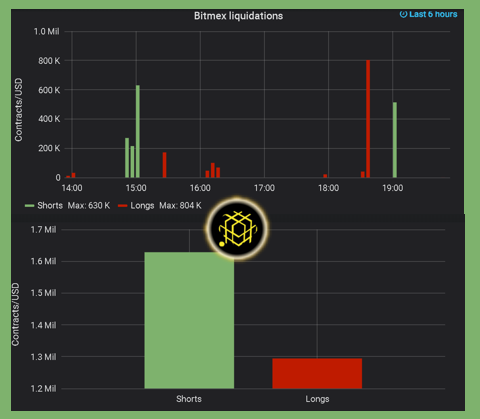
Task: Click the Bitmex liquidations panel title
Action: tap(238, 16)
